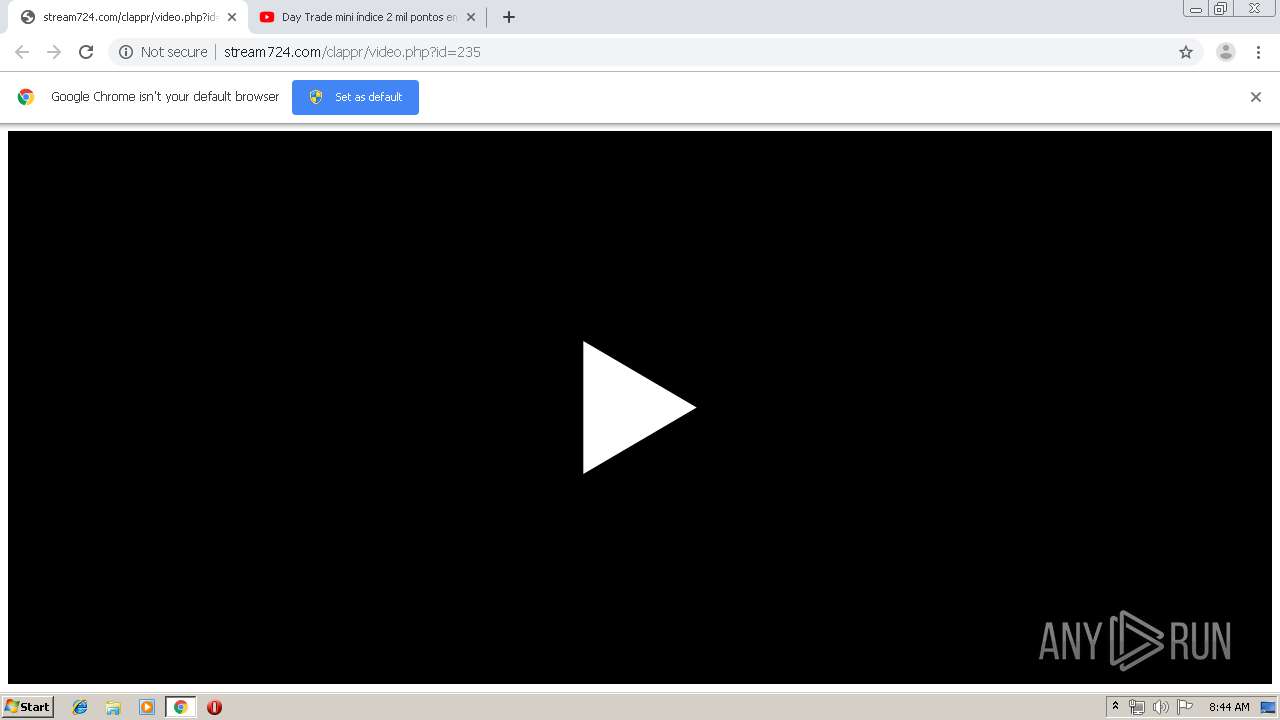Show hidden system tray icons
The width and height of the screenshot is (1280, 720).
(x=1116, y=707)
